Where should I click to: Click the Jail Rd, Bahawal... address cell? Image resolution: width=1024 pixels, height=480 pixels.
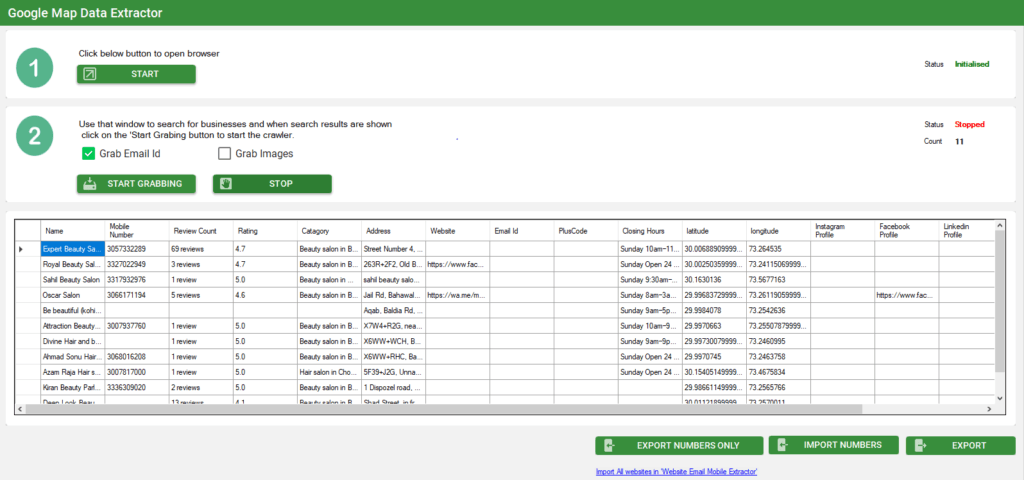(393, 295)
